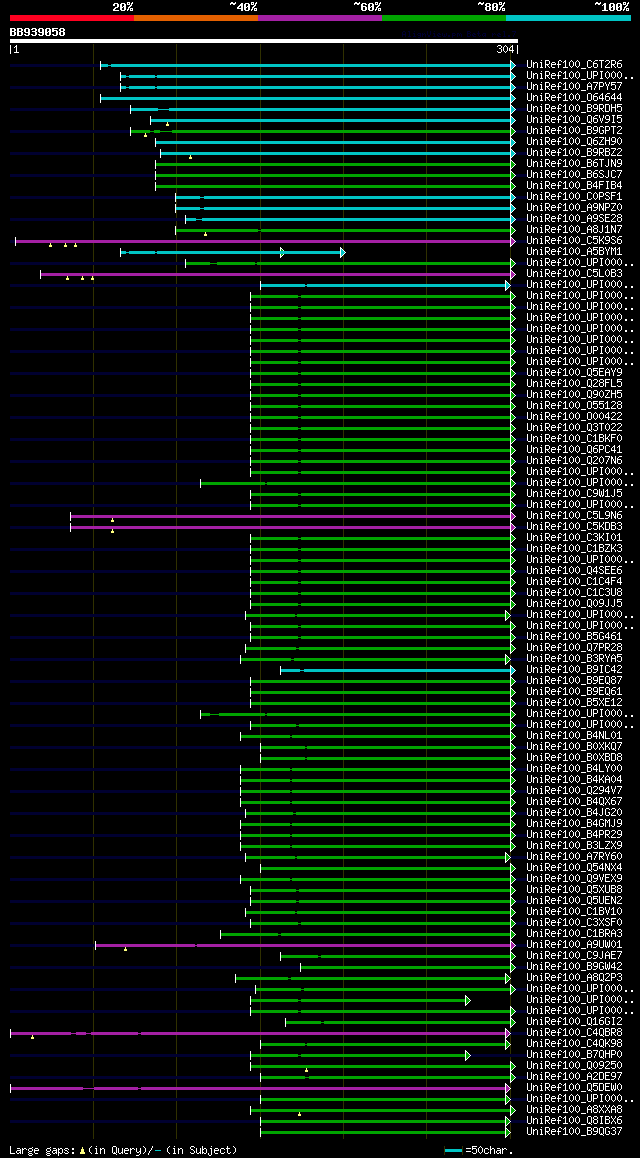Open hit UniRef100_C9JAE7
This screenshot has height=1158, width=640.
click(x=574, y=956)
